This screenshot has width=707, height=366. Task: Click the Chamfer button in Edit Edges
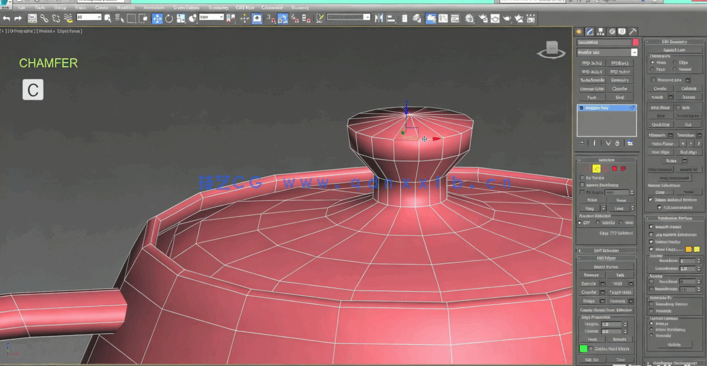(x=588, y=292)
